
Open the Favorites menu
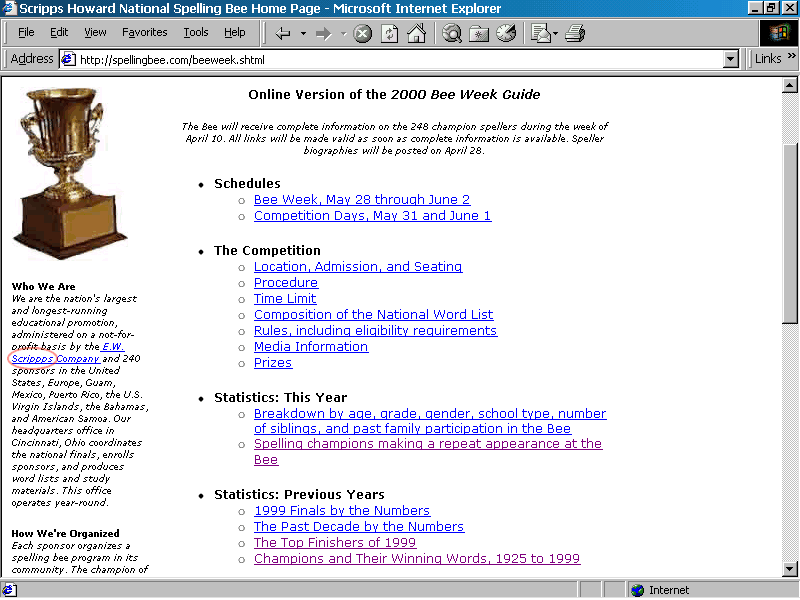tap(145, 32)
